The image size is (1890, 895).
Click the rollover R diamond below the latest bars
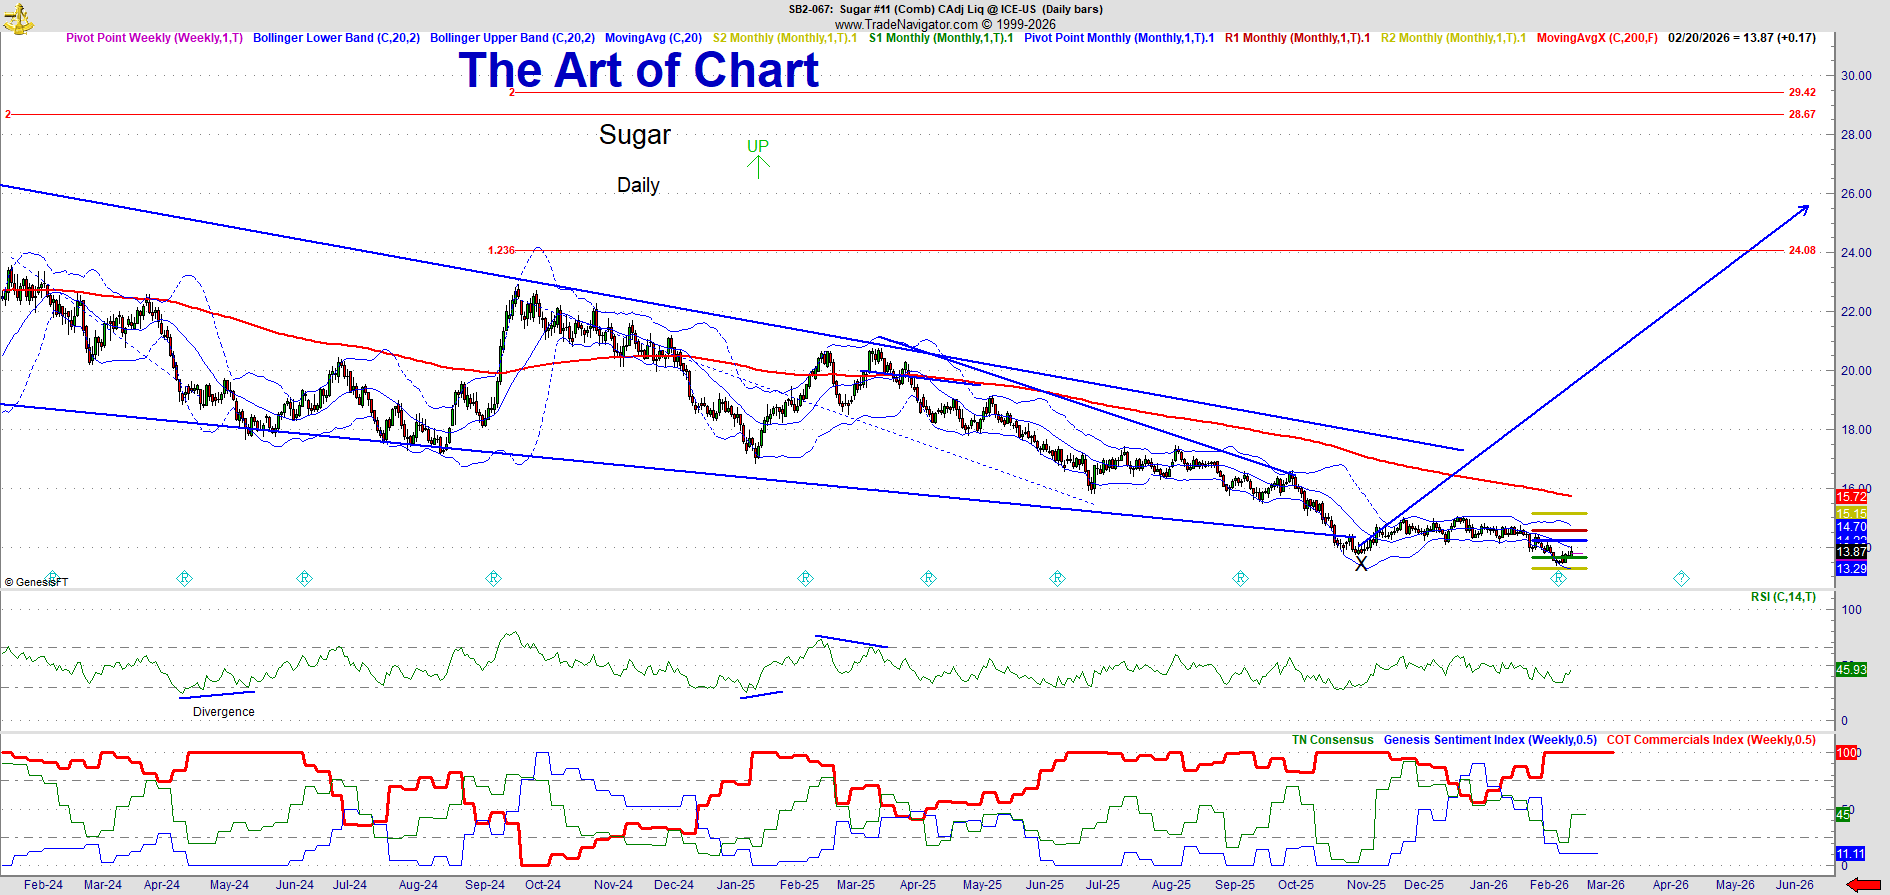[x=1558, y=578]
